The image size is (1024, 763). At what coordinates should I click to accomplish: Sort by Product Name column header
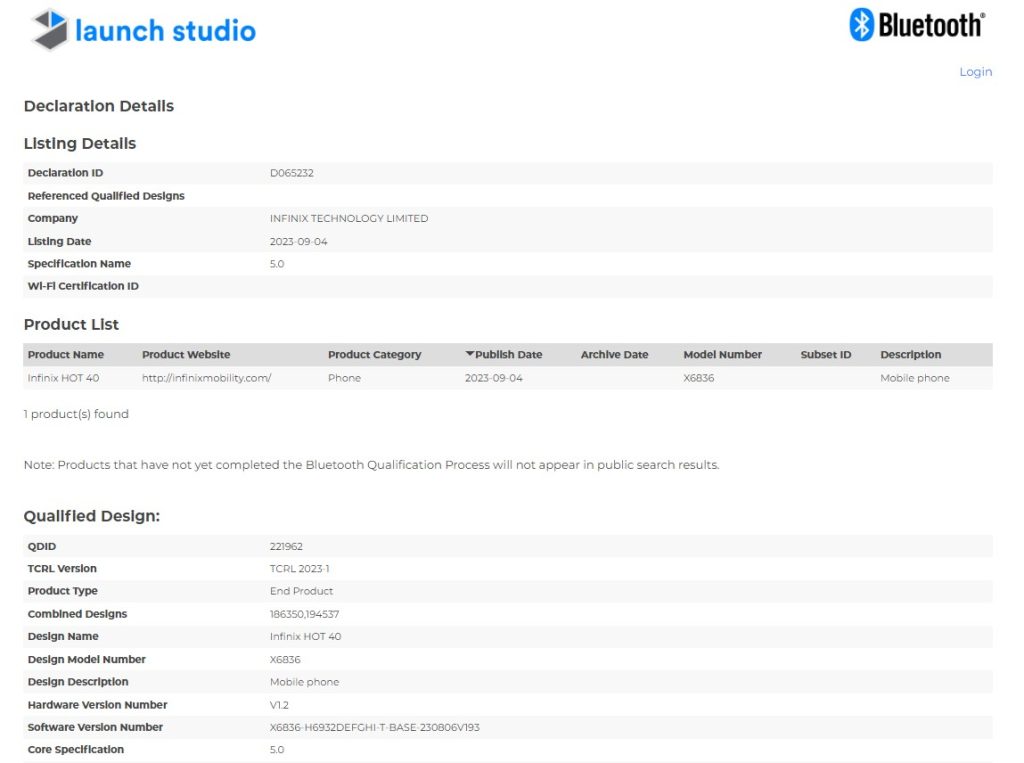click(x=66, y=355)
